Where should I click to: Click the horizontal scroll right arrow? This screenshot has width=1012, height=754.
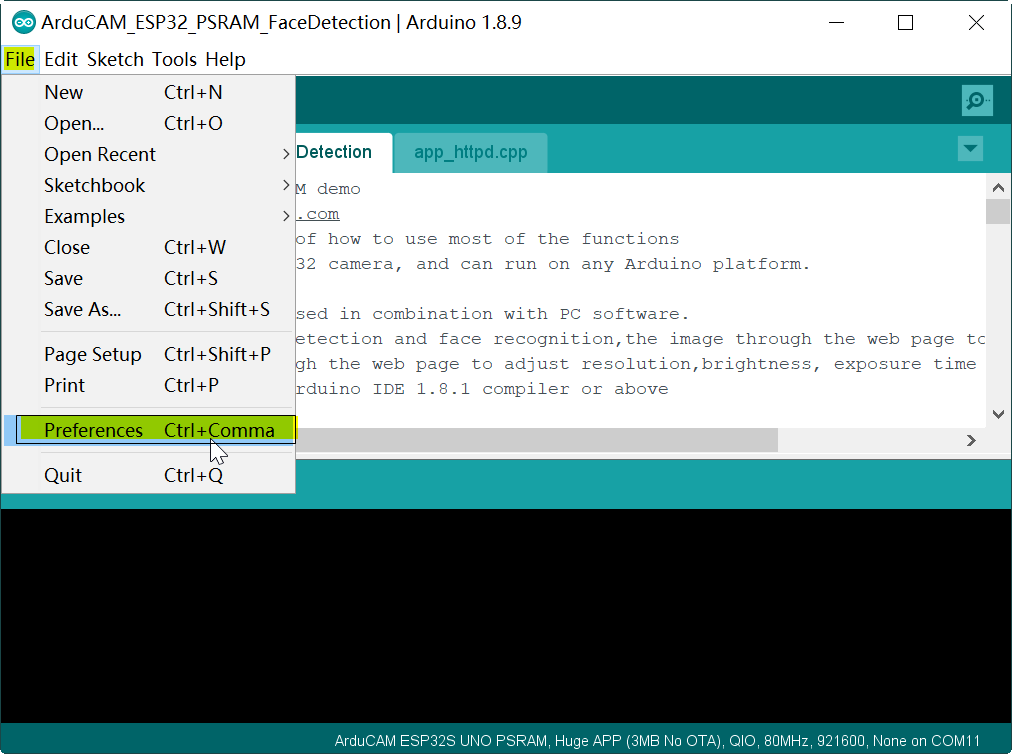coord(971,440)
